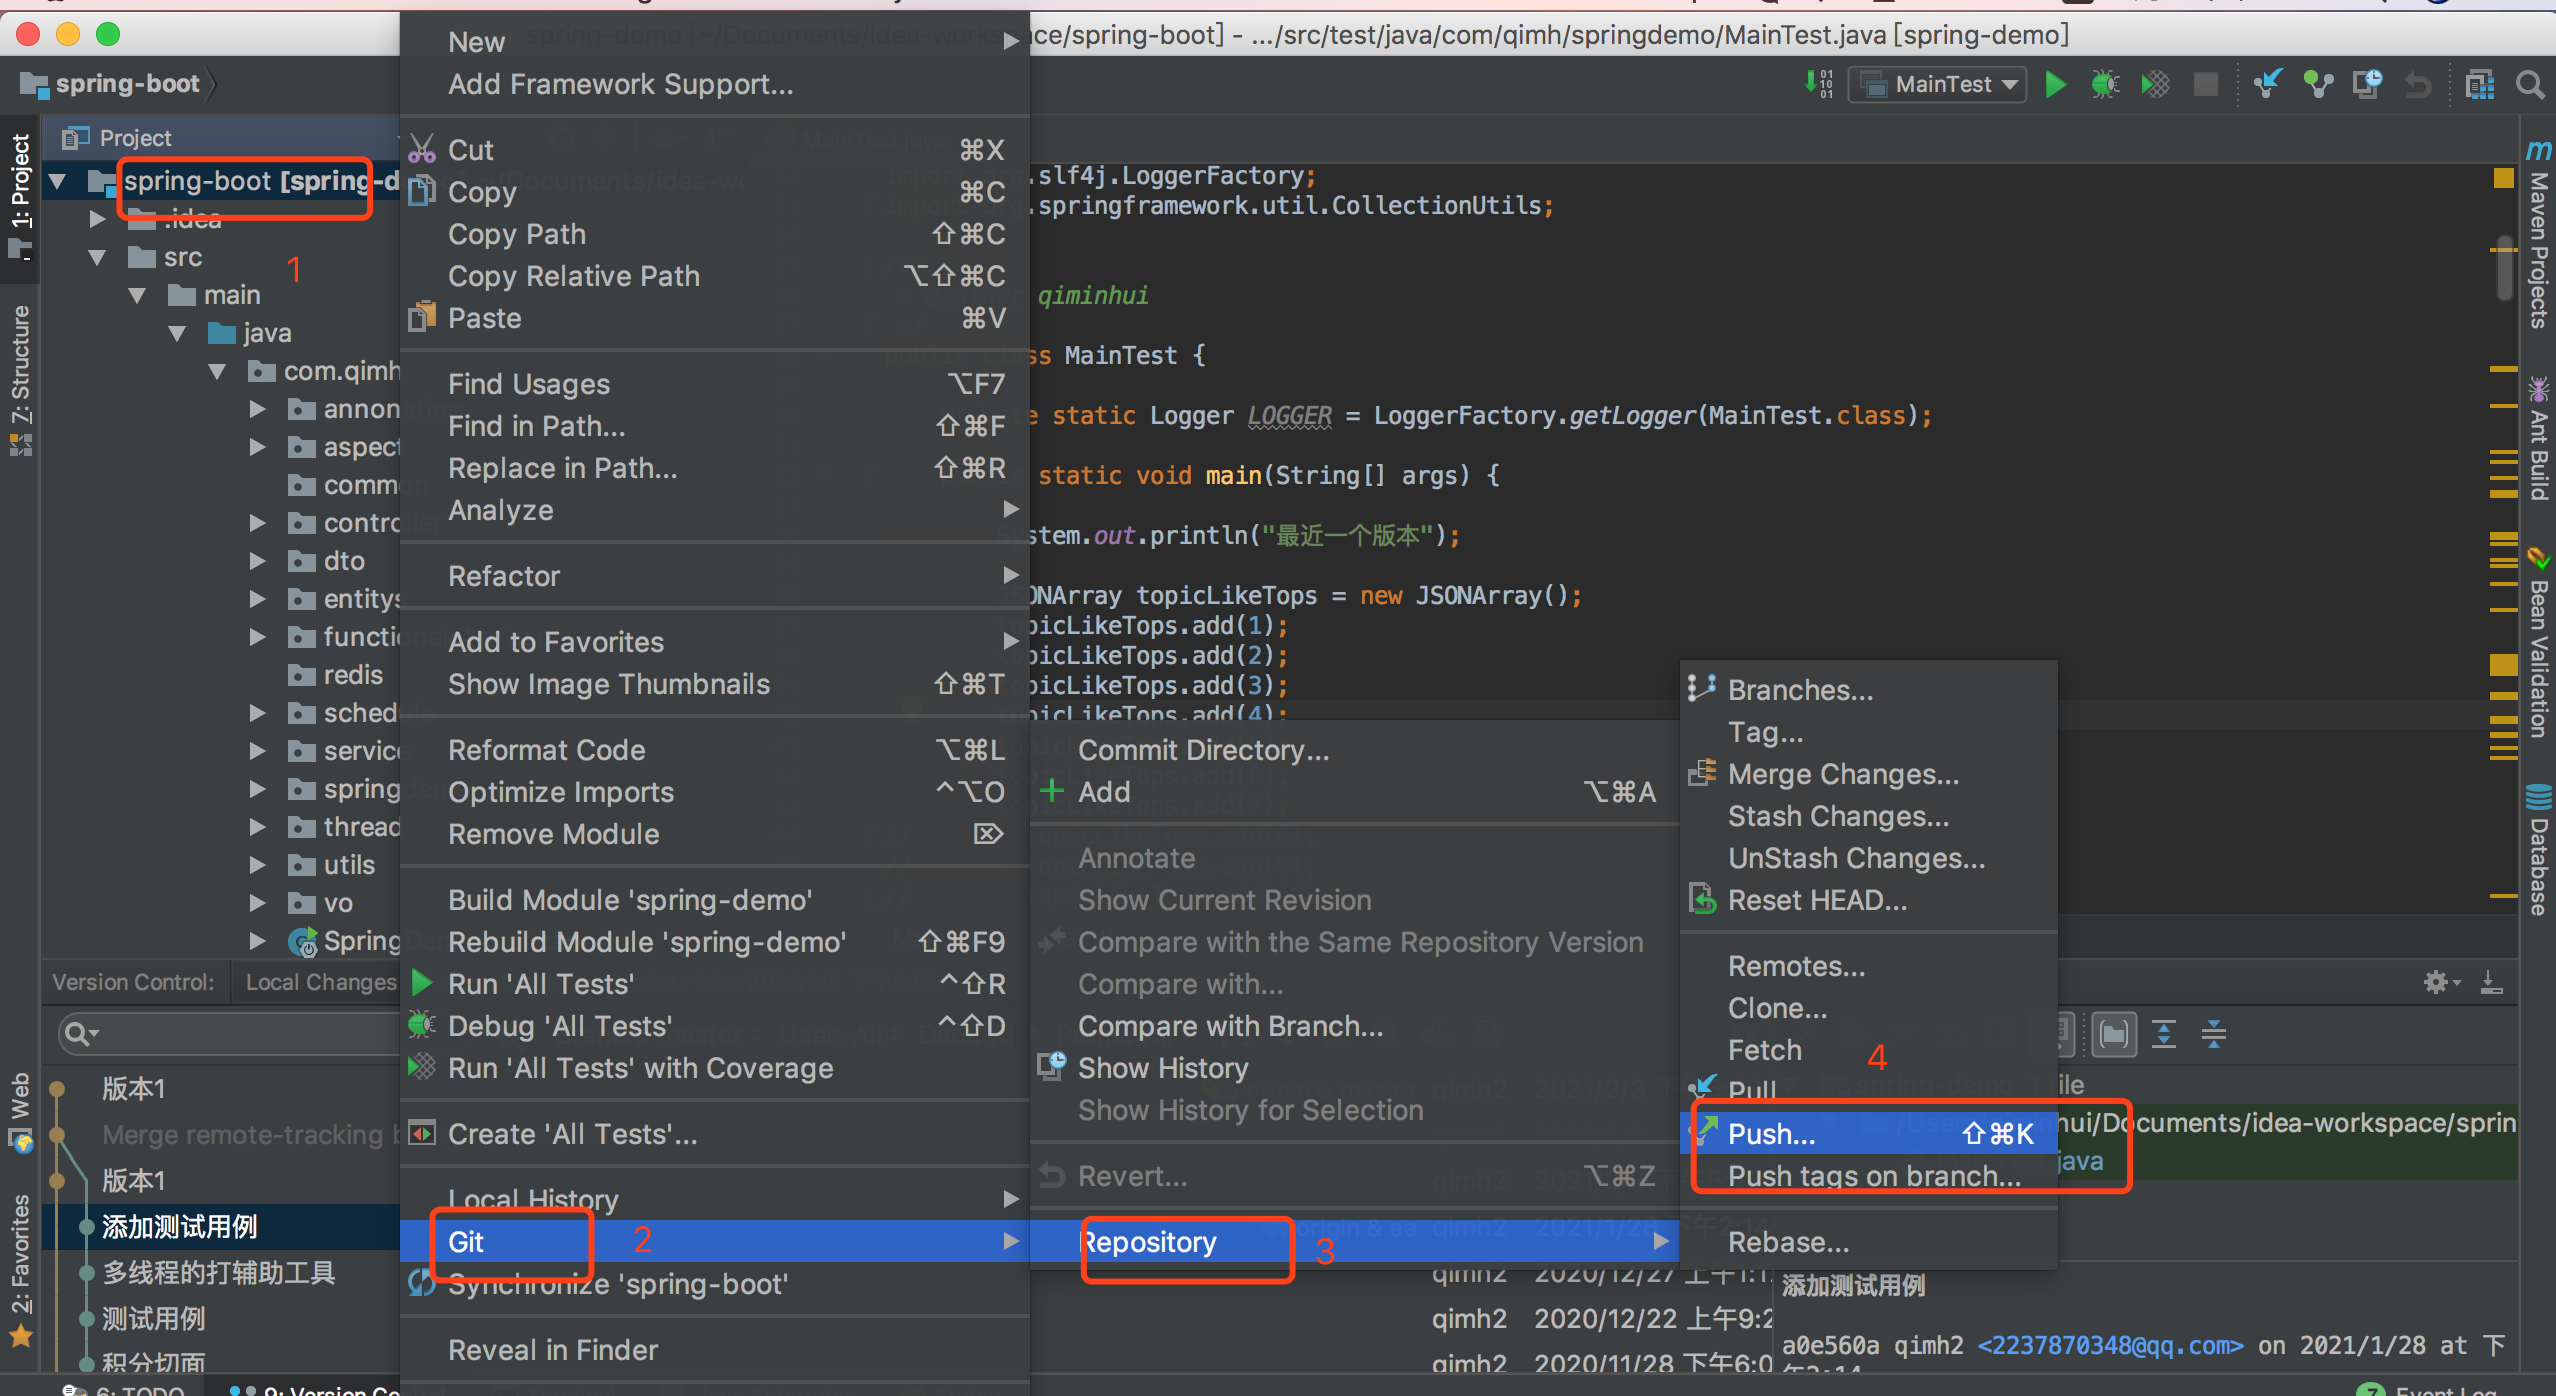Screen dimensions: 2556x1396
Task: Open the Show History clock icon in toolbar
Action: (x=2367, y=85)
